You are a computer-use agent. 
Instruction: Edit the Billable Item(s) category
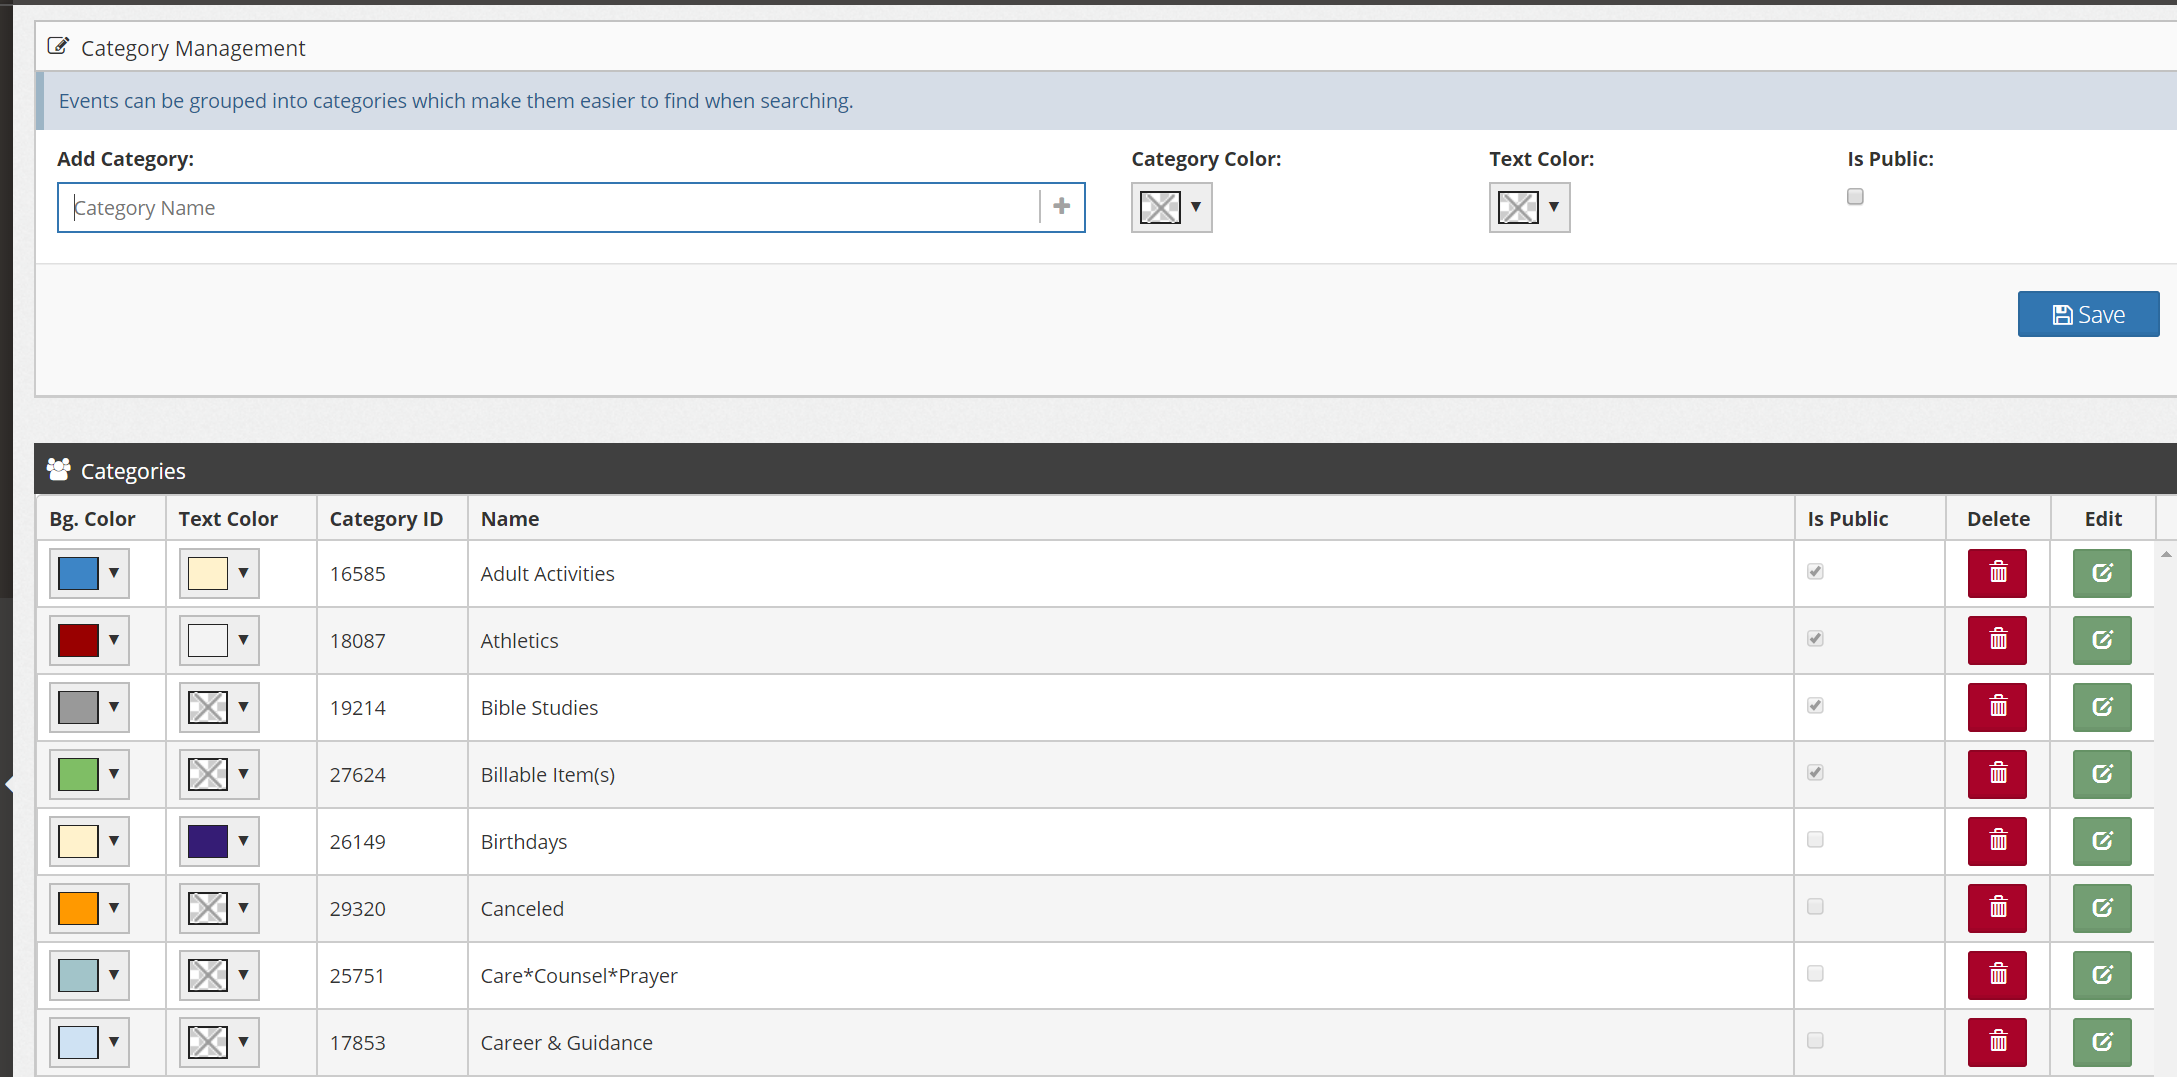pyautogui.click(x=2102, y=774)
